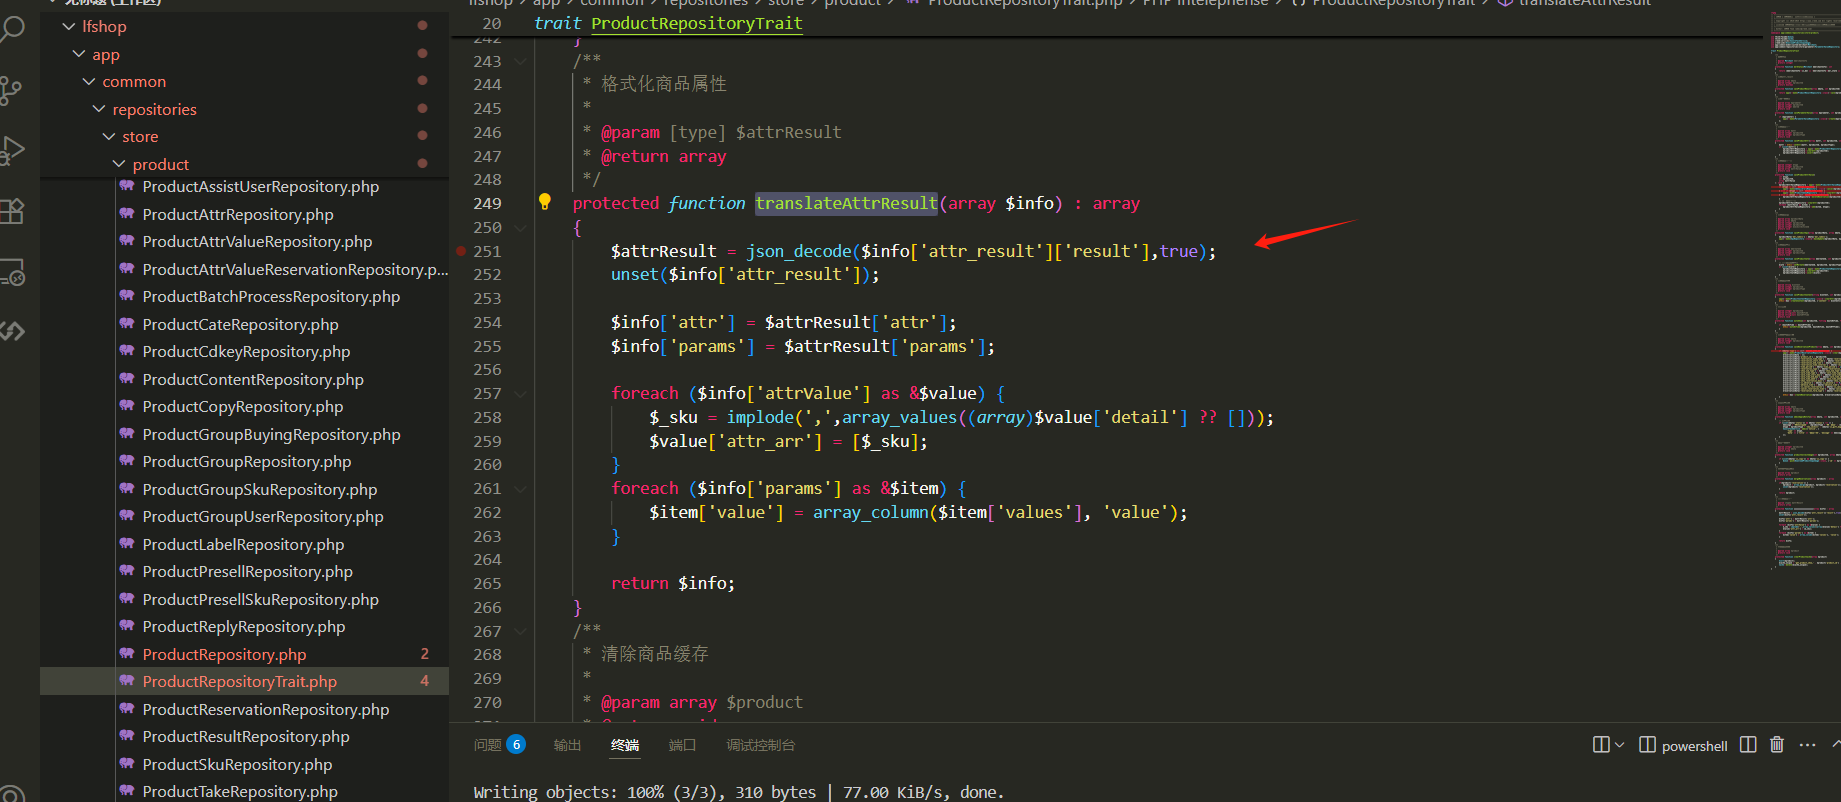The height and width of the screenshot is (802, 1841).
Task: Open the Run and Debug view
Action: point(12,150)
